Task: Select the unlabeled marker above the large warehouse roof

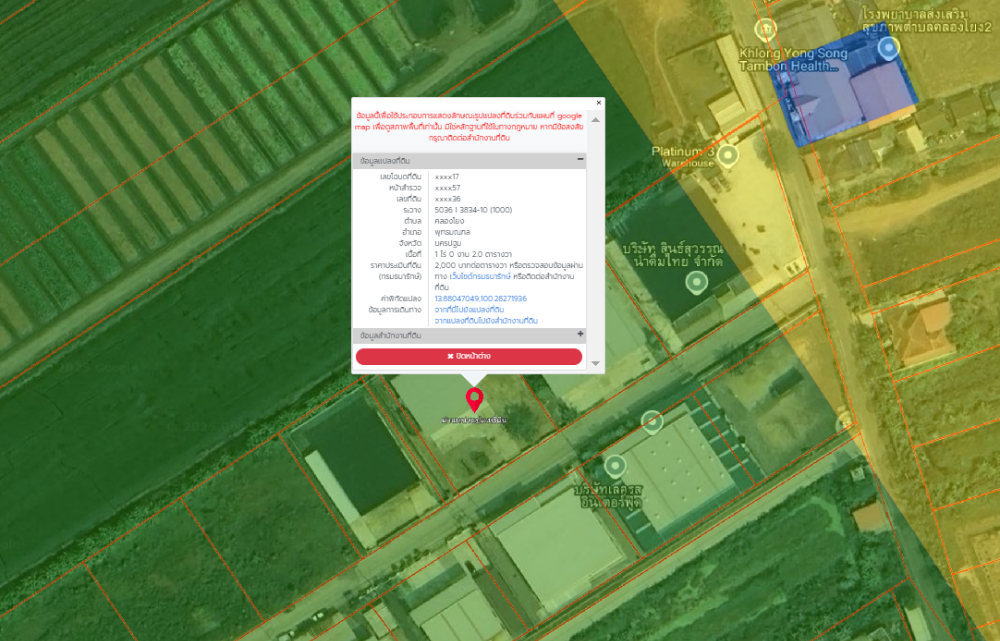Action: click(x=652, y=421)
